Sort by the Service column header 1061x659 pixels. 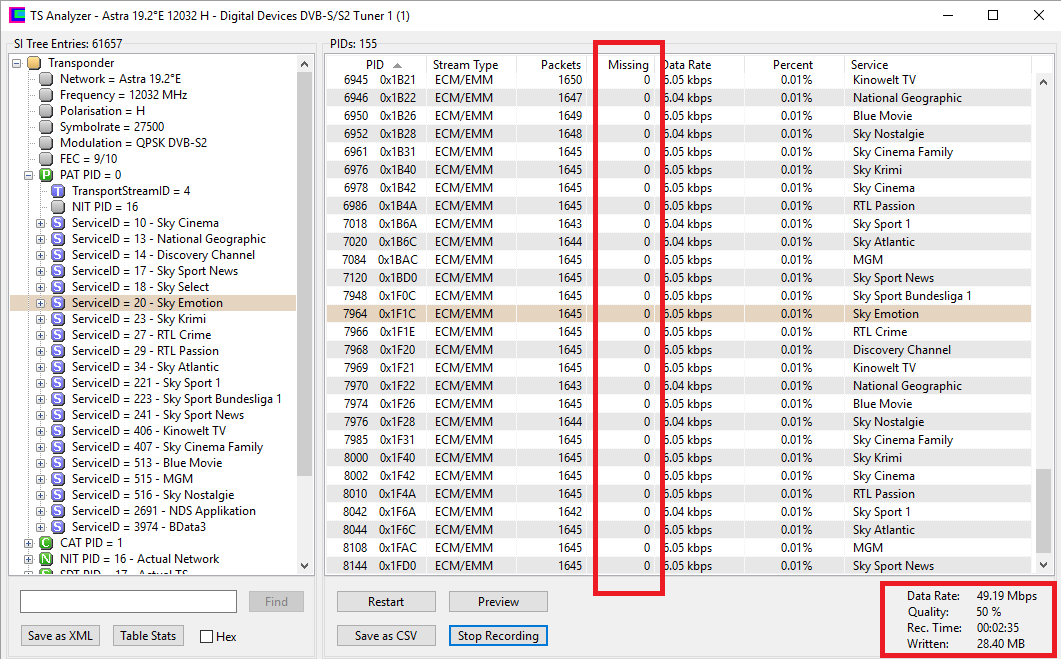pyautogui.click(x=939, y=65)
